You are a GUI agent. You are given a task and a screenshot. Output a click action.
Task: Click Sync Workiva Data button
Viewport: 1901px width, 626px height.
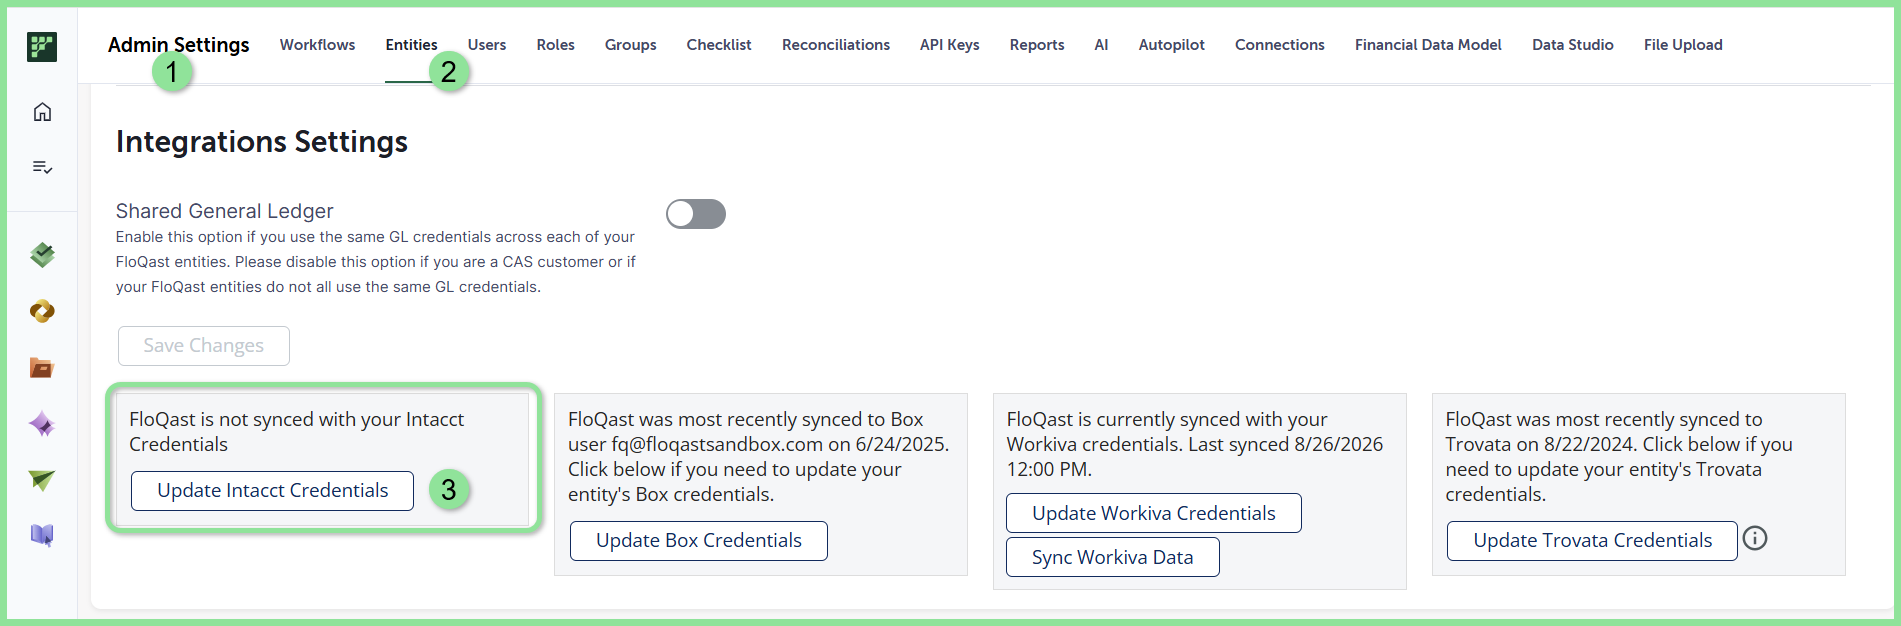tap(1113, 557)
